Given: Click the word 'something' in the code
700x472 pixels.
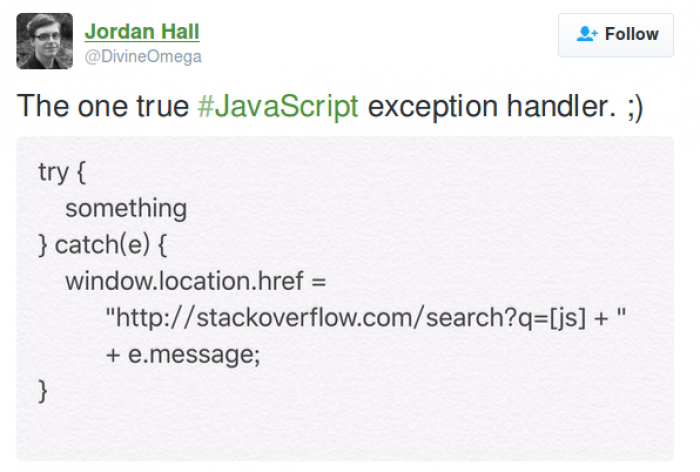Looking at the screenshot, I should 126,209.
